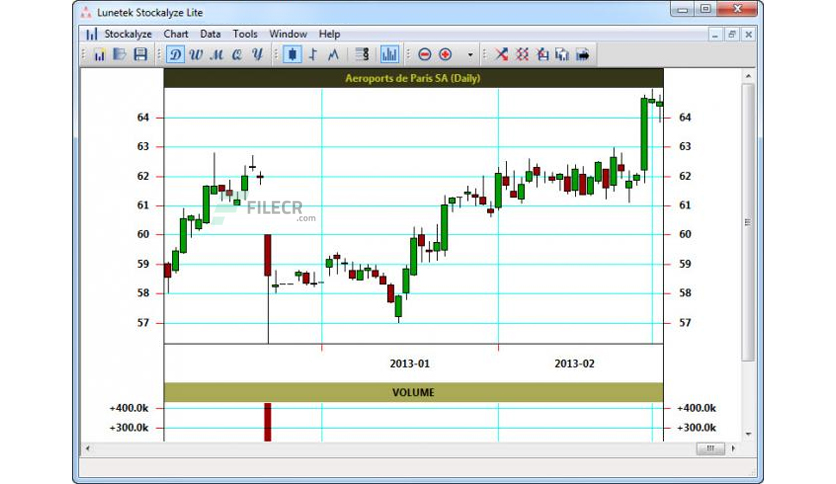The height and width of the screenshot is (484, 836).
Task: Switch to Yearly period (Y) button
Action: (258, 54)
